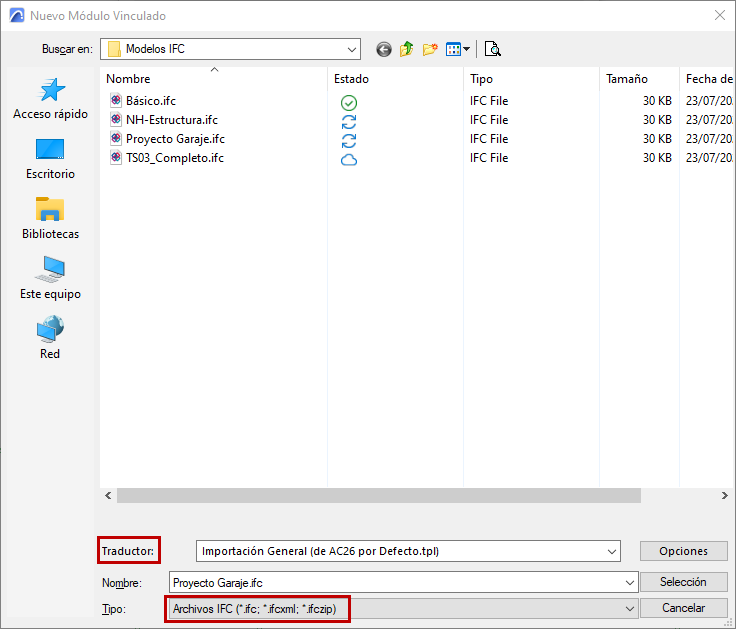The image size is (736, 629).
Task: Go back using the round arrow icon
Action: click(x=383, y=49)
